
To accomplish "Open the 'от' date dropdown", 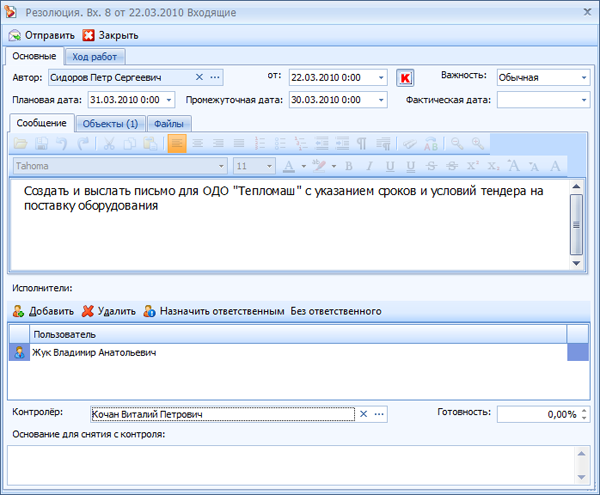I will (381, 78).
